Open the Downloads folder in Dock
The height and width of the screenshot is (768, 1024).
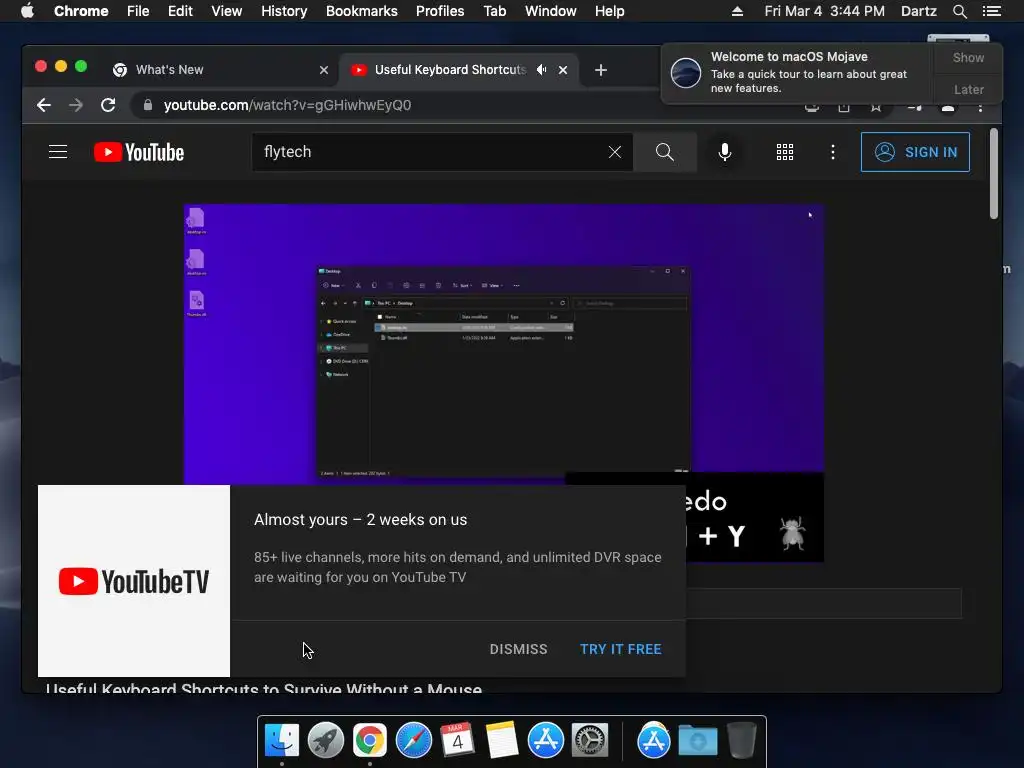point(697,741)
